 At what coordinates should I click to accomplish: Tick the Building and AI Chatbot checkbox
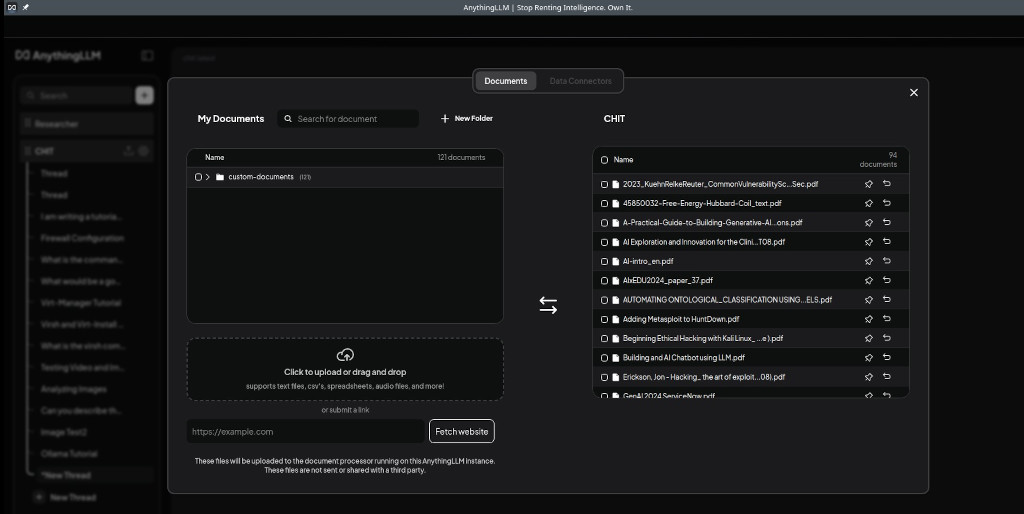[604, 359]
